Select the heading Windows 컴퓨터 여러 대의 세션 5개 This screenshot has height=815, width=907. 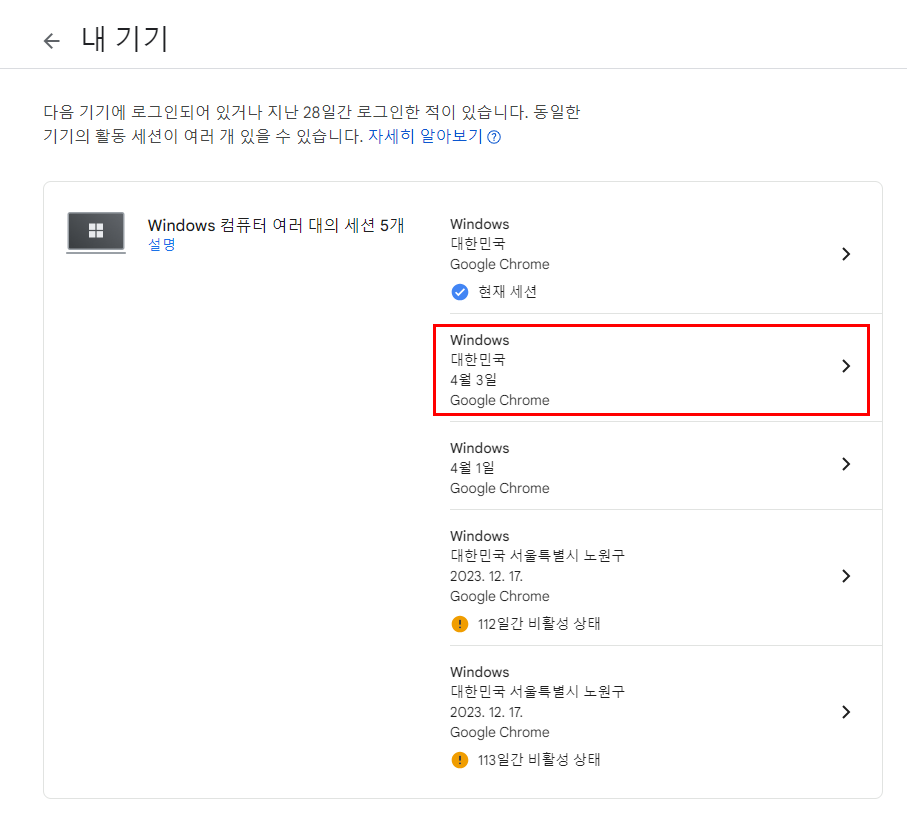tap(276, 225)
